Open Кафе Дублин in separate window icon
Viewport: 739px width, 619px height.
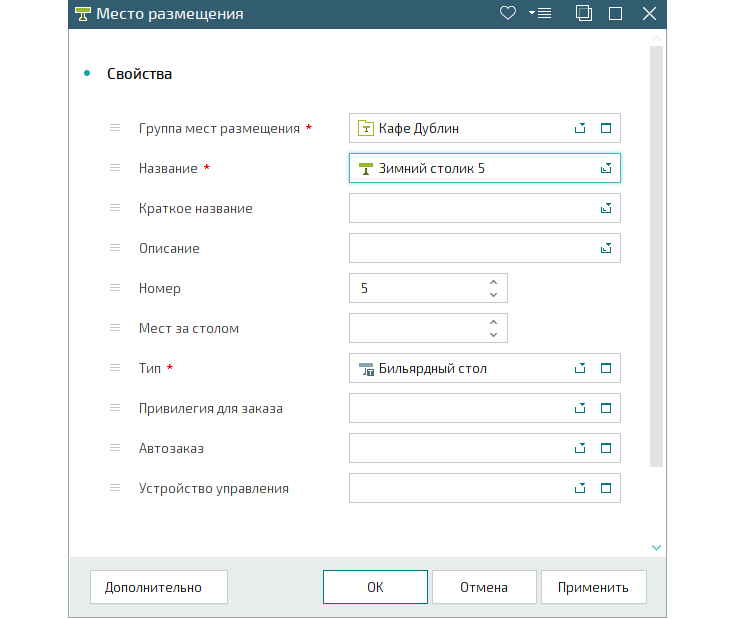point(605,128)
